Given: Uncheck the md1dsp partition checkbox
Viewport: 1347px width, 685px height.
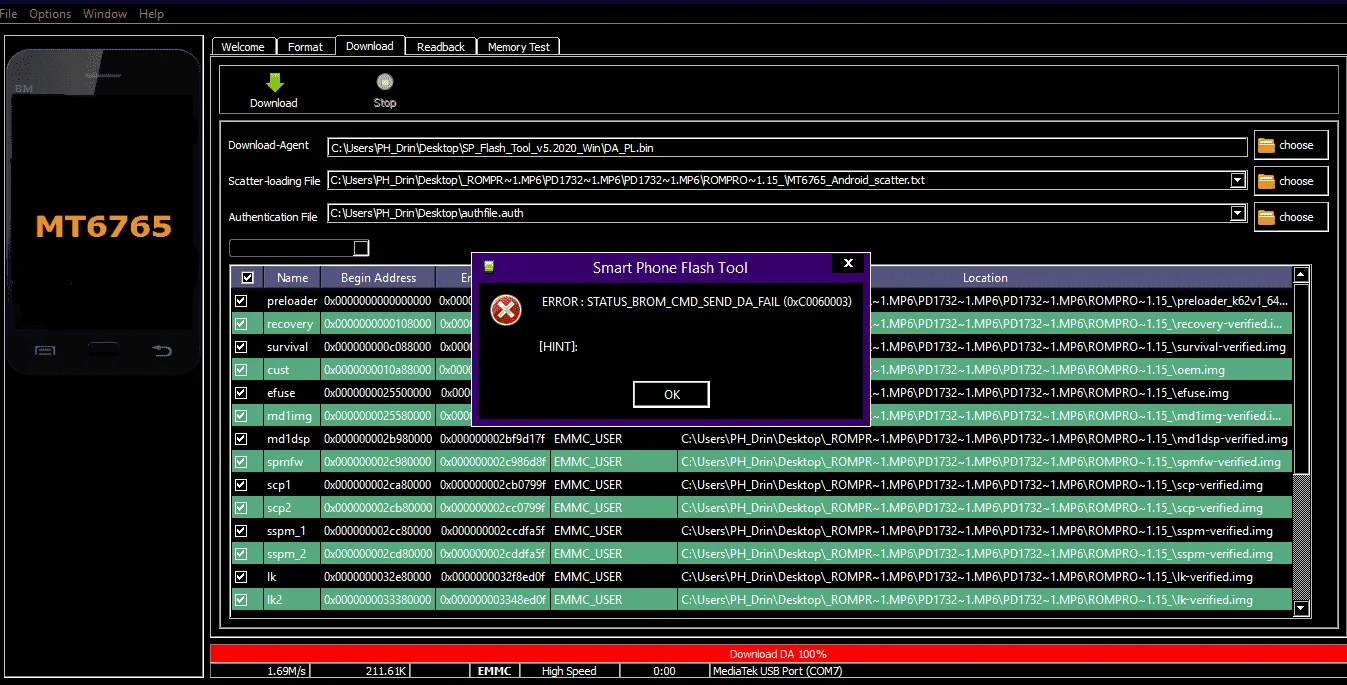Looking at the screenshot, I should point(240,439).
